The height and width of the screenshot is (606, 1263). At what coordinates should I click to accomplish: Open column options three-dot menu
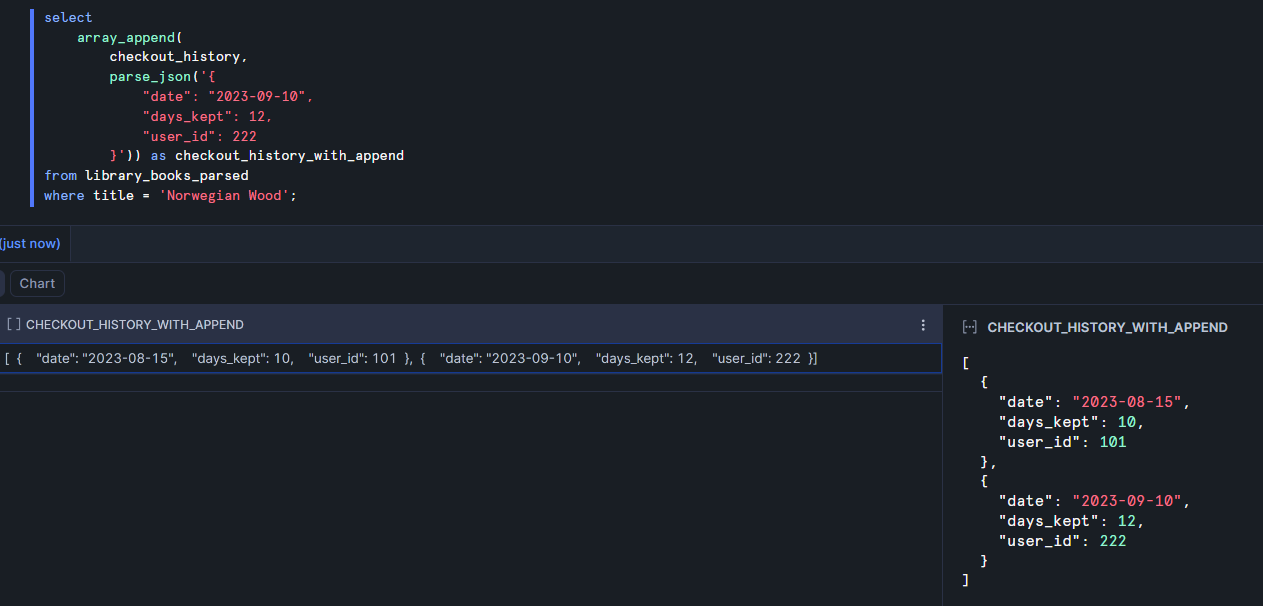coord(923,325)
